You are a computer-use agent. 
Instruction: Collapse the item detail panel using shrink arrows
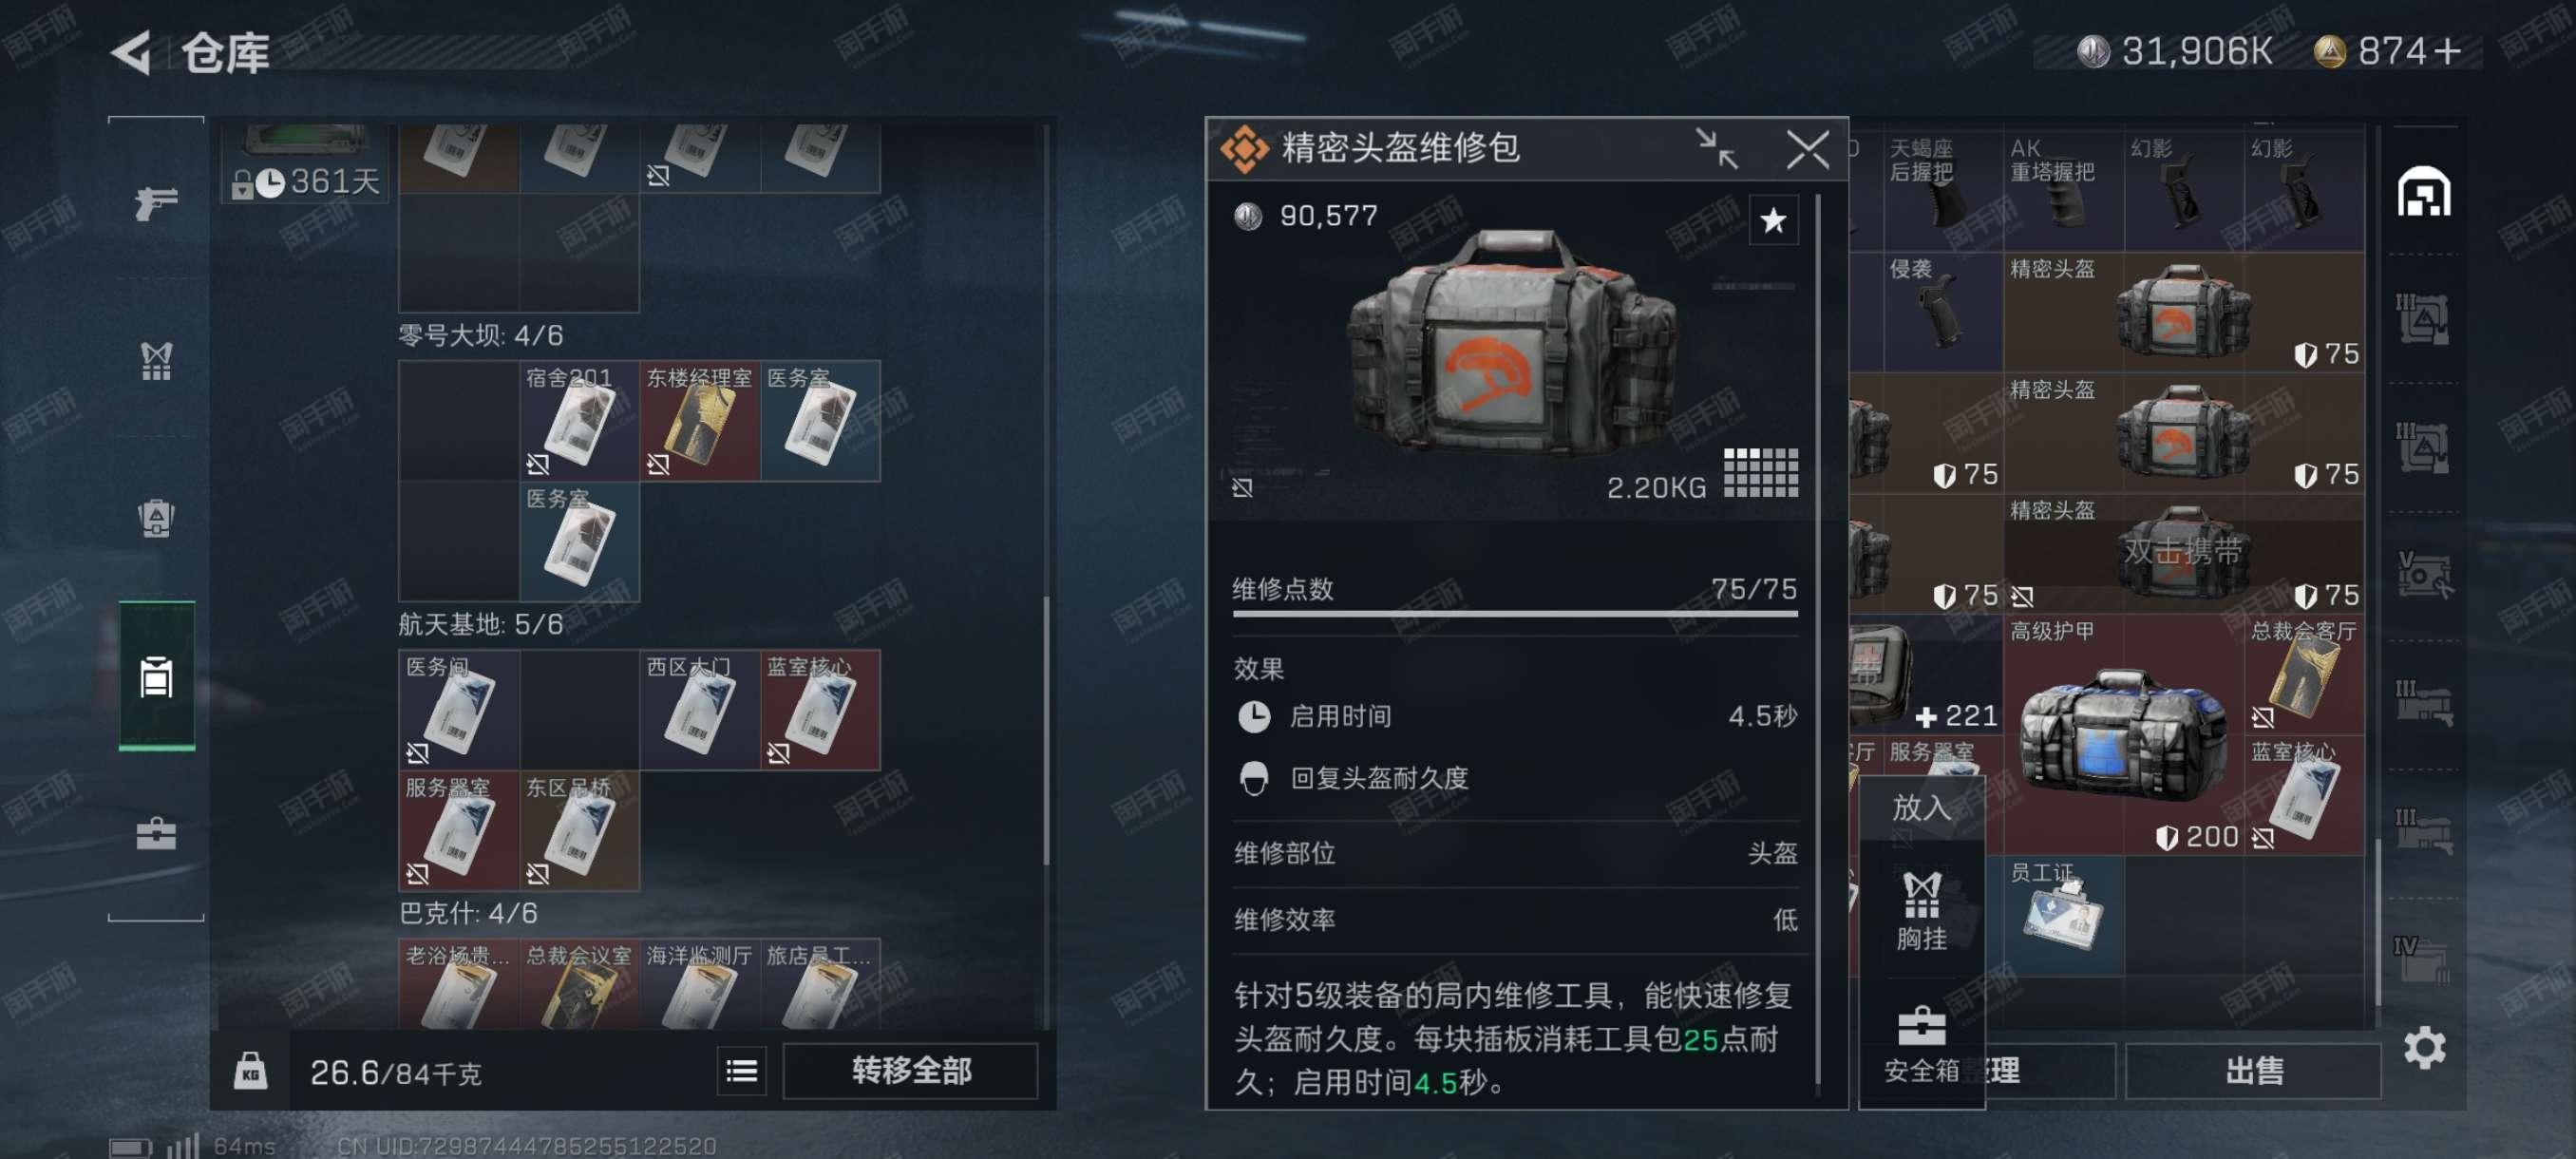pos(1716,149)
